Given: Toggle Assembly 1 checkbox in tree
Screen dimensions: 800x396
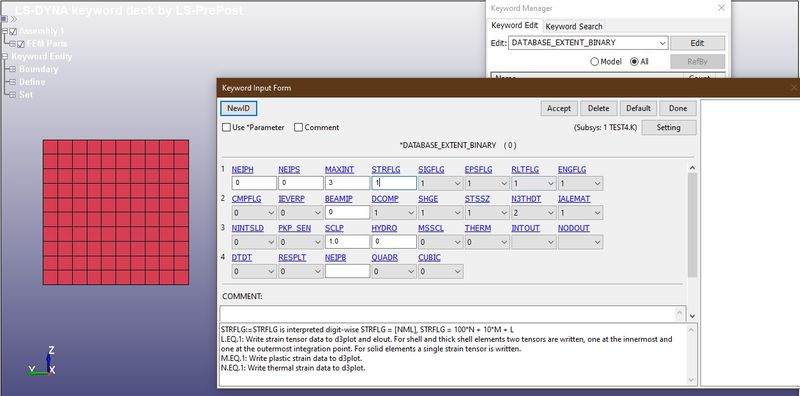Looking at the screenshot, I should pos(13,32).
